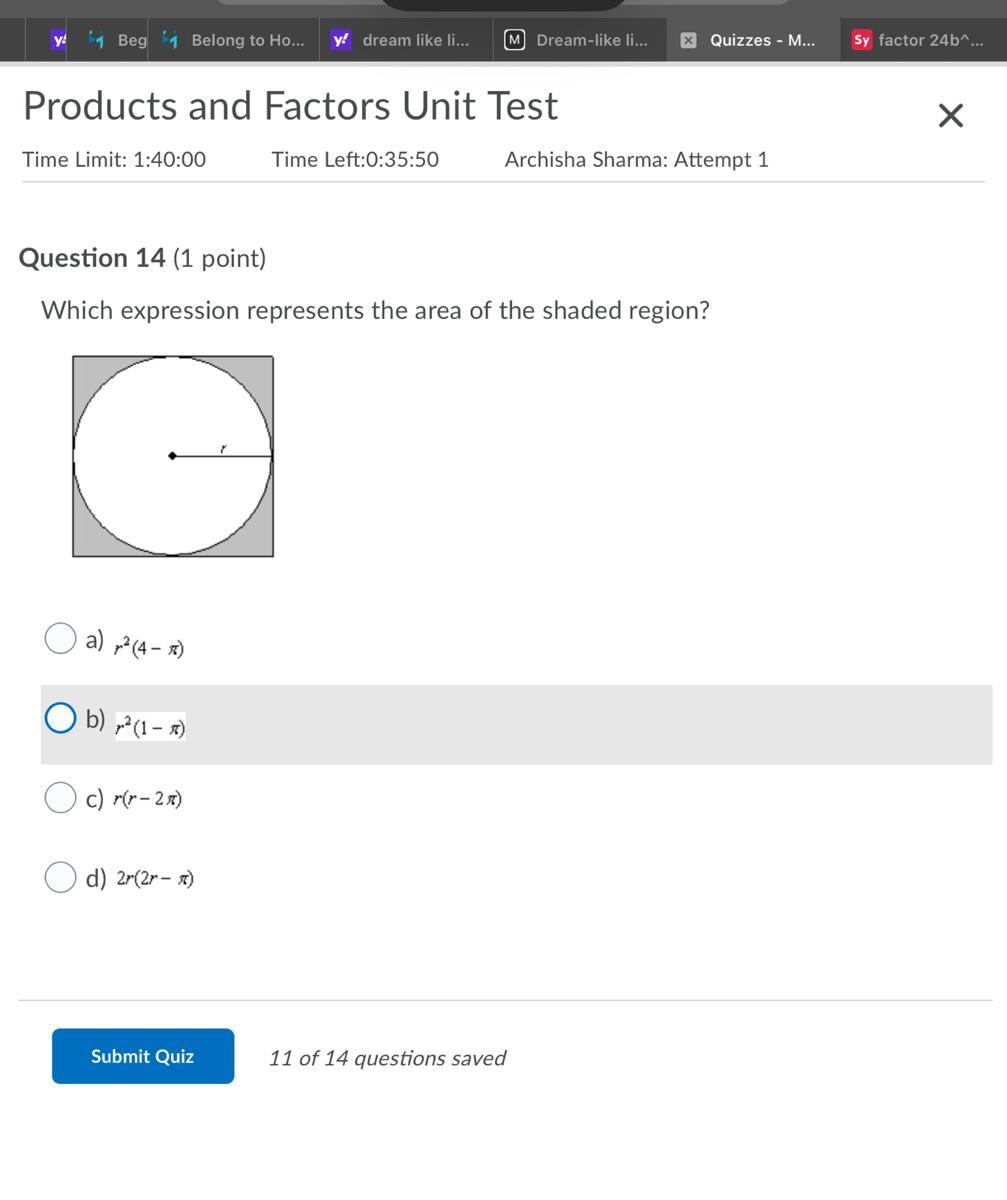Open the Dream-like li... Medium tab
1007x1200 pixels.
click(591, 40)
